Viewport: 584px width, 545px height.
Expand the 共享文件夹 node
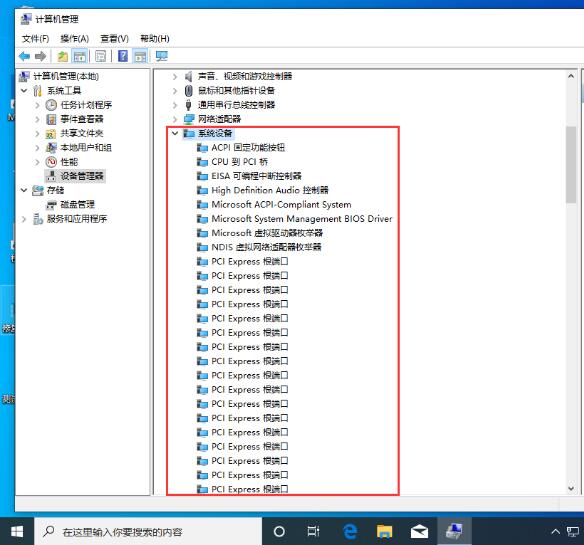pyautogui.click(x=38, y=133)
